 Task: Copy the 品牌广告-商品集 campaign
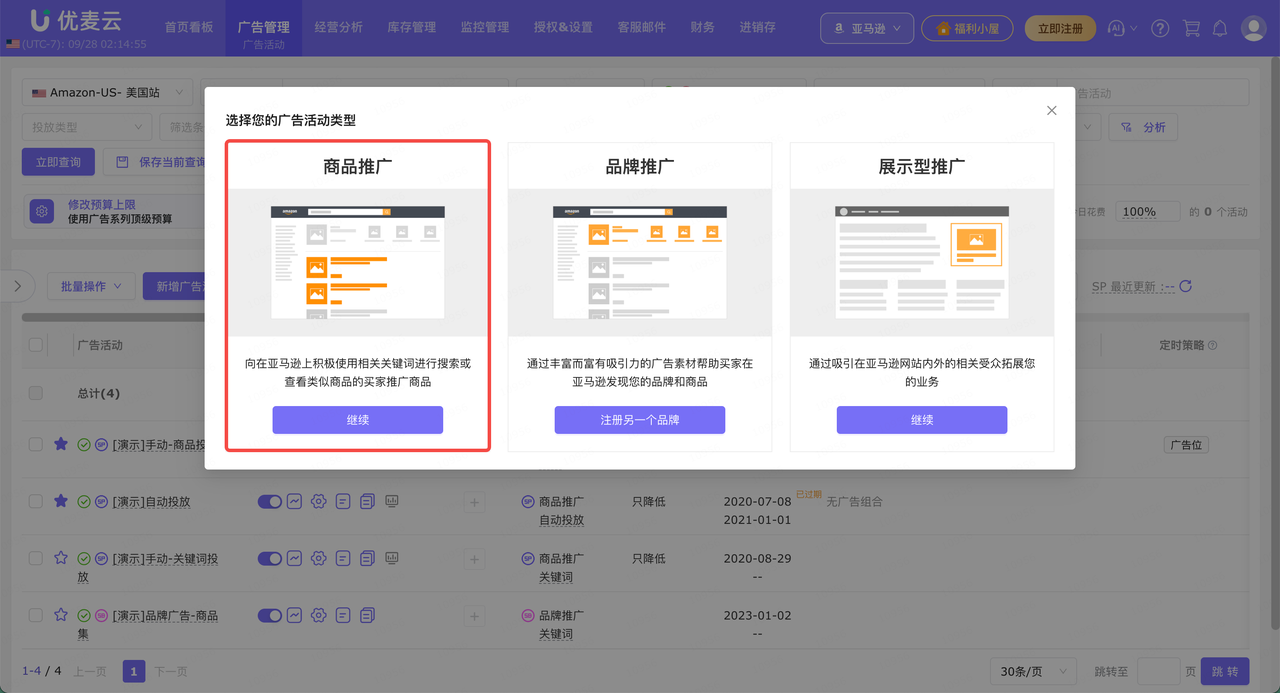click(x=367, y=615)
